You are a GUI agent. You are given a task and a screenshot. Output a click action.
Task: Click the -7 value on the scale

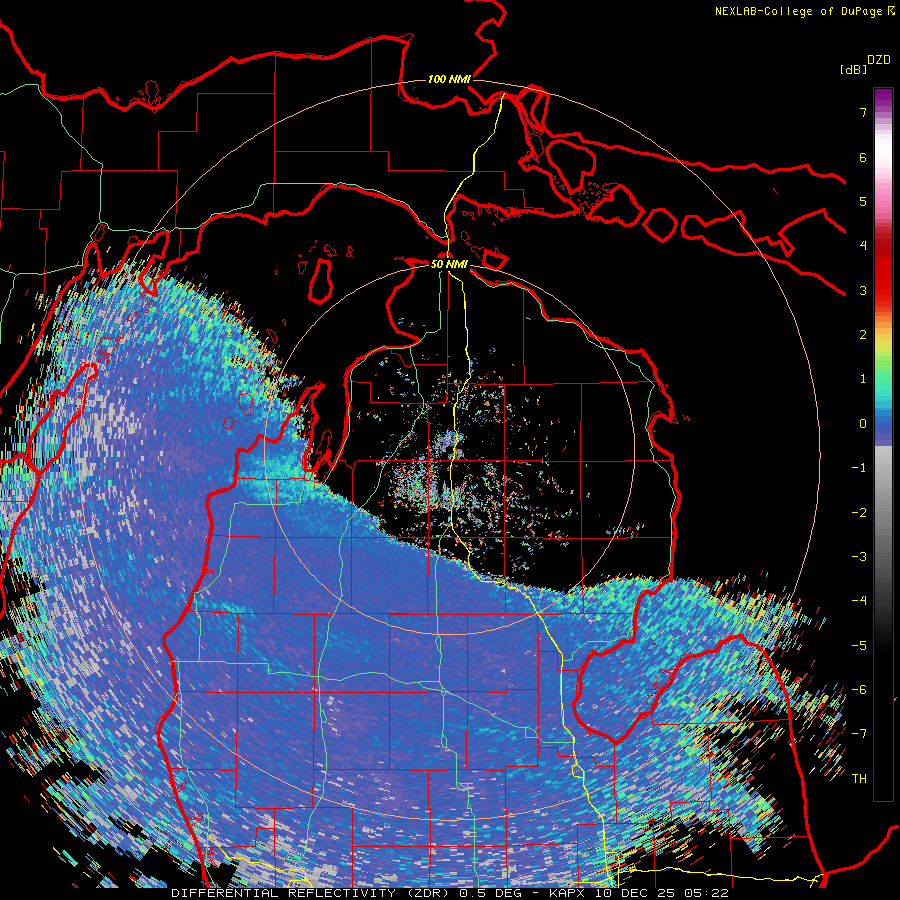tap(859, 734)
